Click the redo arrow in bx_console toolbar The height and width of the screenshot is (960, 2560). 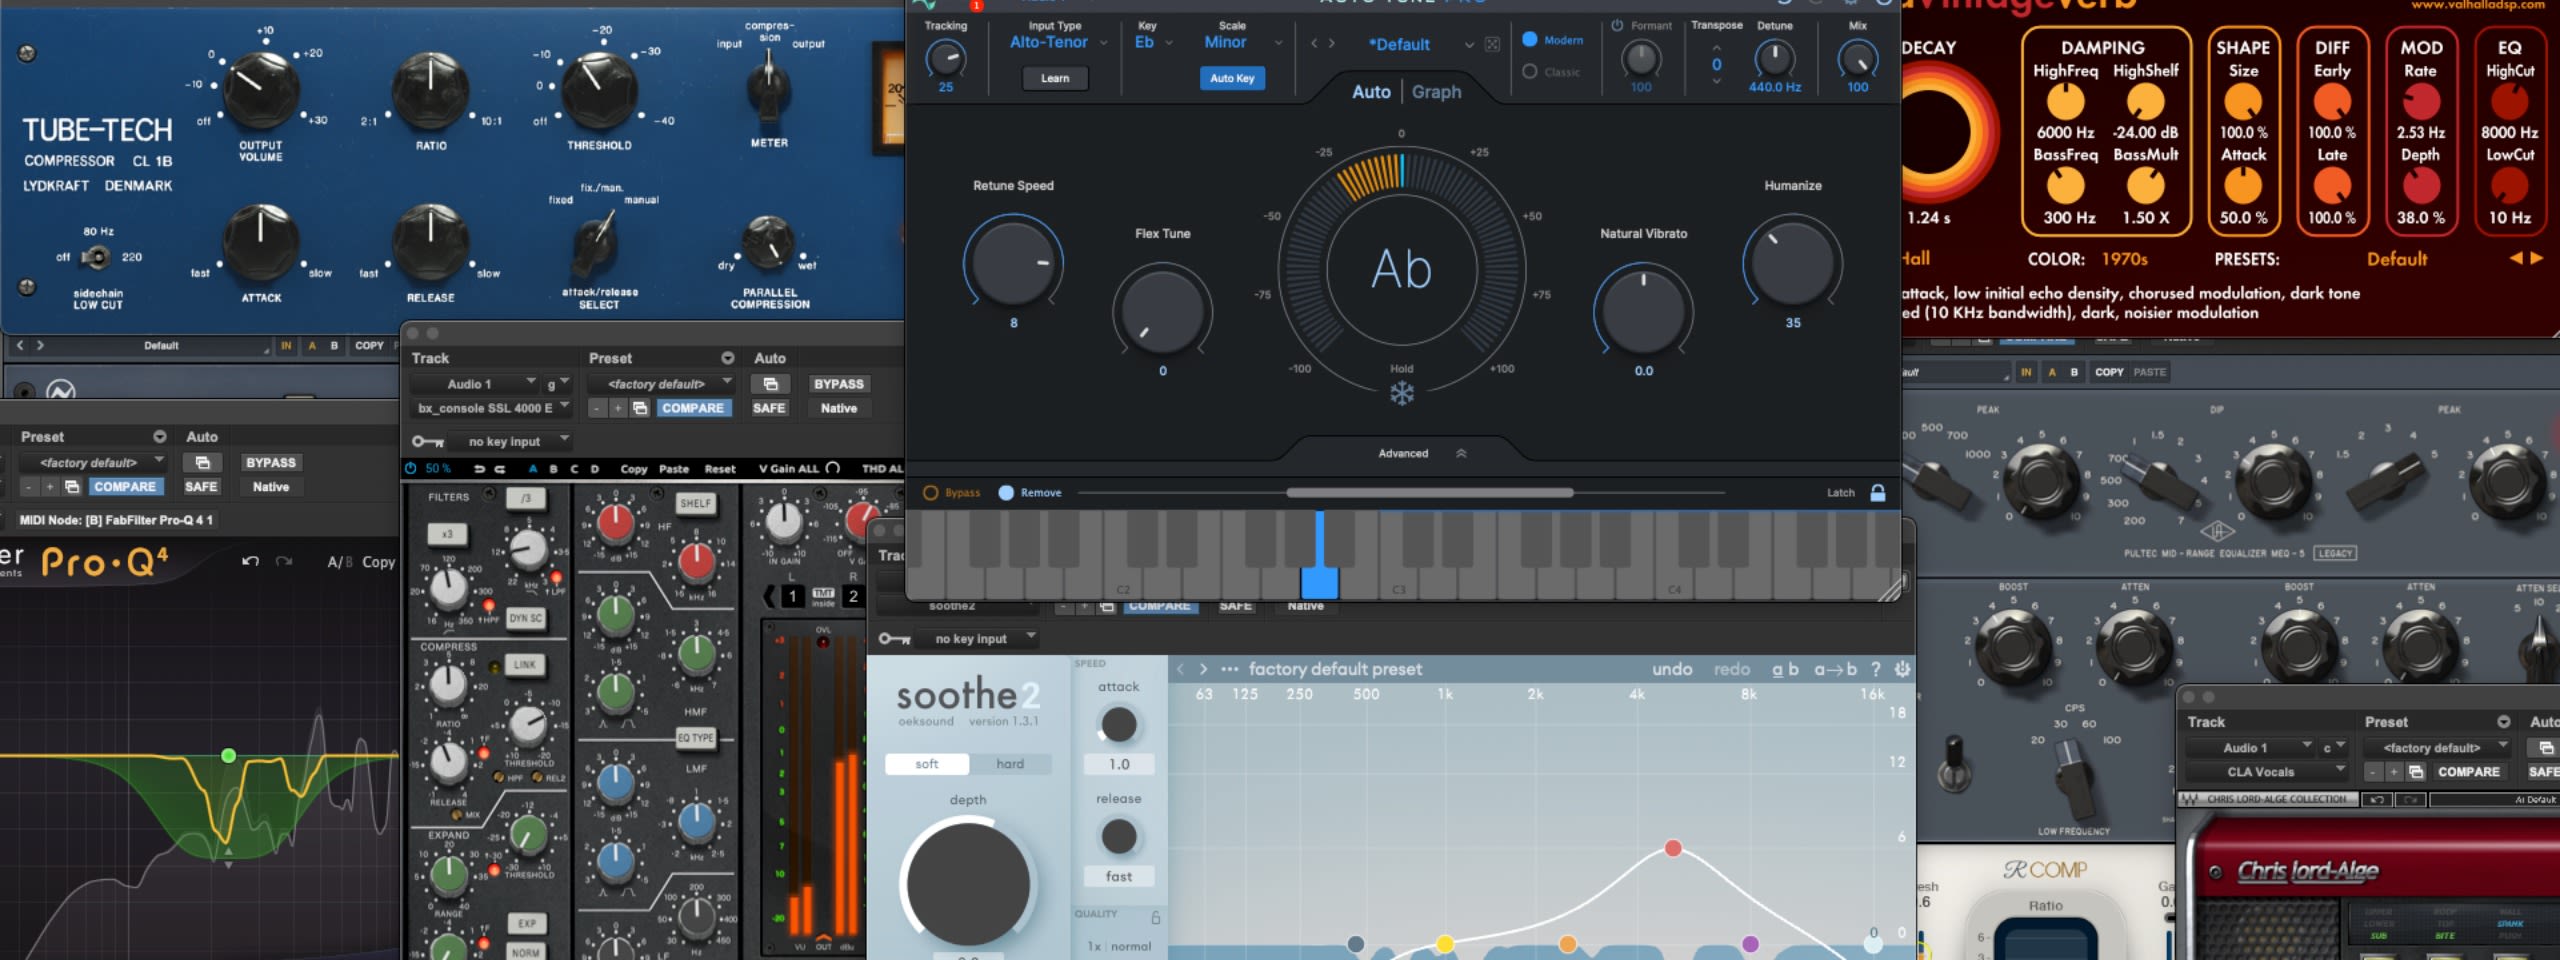500,468
